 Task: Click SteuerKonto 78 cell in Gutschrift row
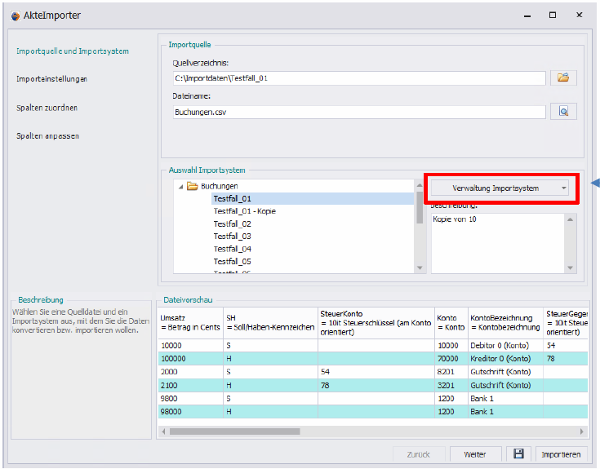click(x=376, y=385)
